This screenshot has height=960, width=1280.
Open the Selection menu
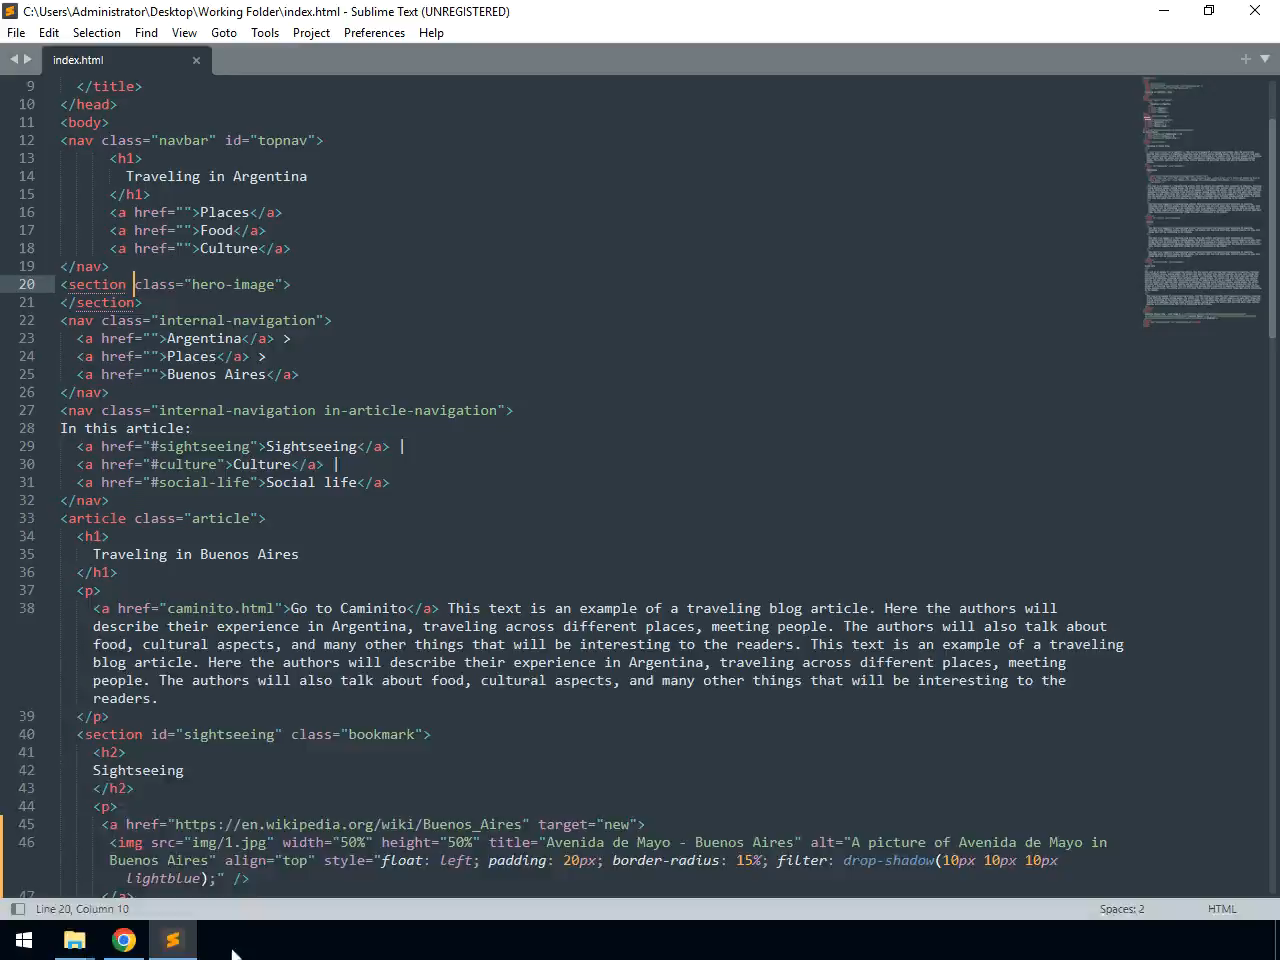coord(97,32)
